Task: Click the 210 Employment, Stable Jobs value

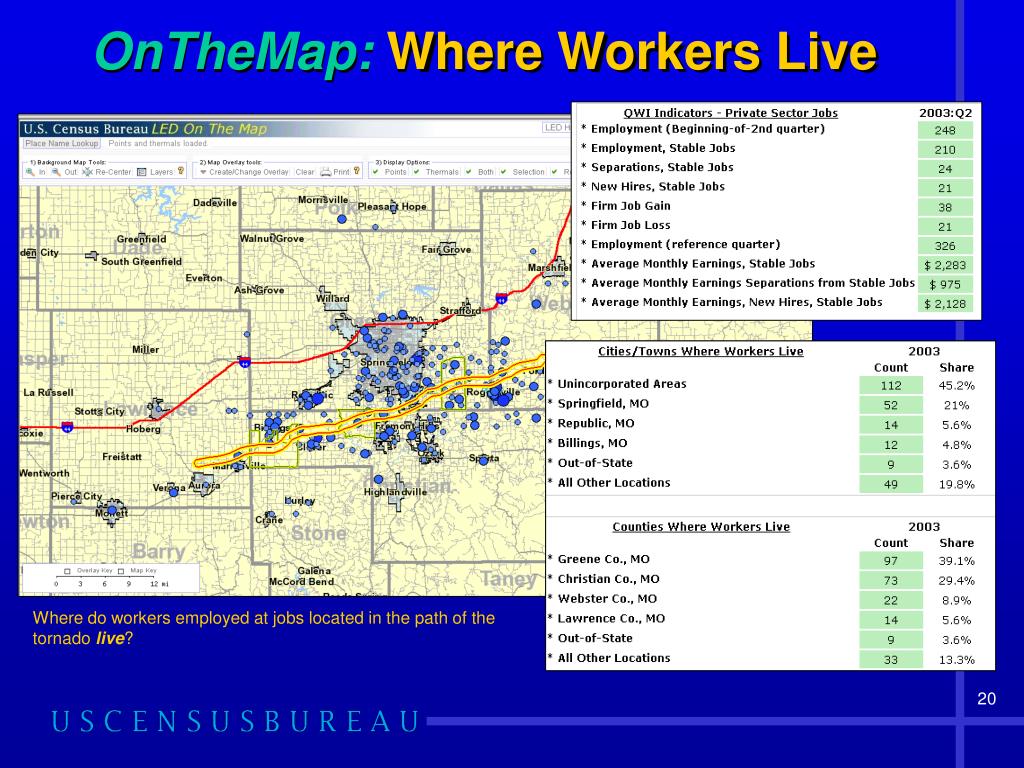Action: [x=944, y=150]
